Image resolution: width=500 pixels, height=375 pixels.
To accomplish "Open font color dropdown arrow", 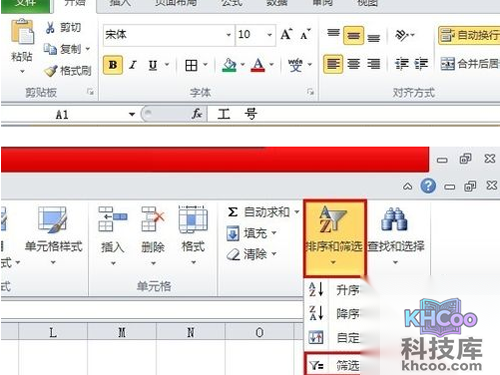I will tap(272, 65).
